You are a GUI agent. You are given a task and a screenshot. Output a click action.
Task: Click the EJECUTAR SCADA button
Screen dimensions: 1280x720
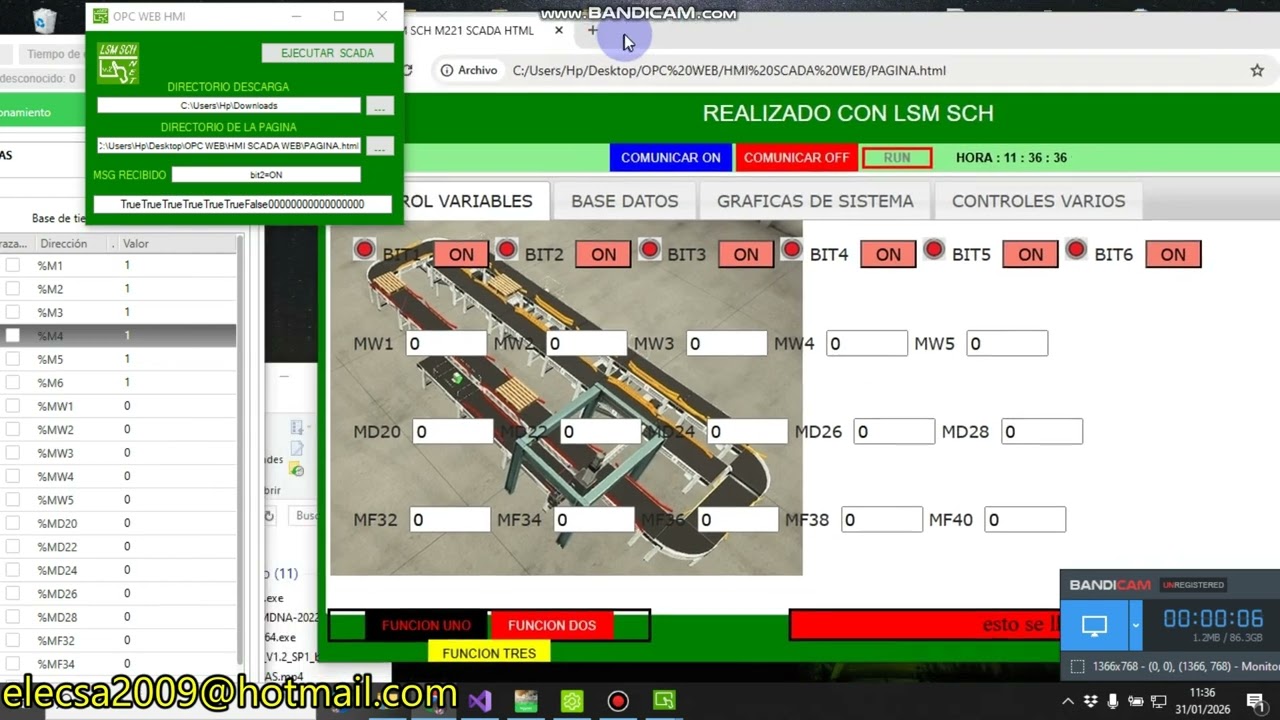pyautogui.click(x=327, y=53)
